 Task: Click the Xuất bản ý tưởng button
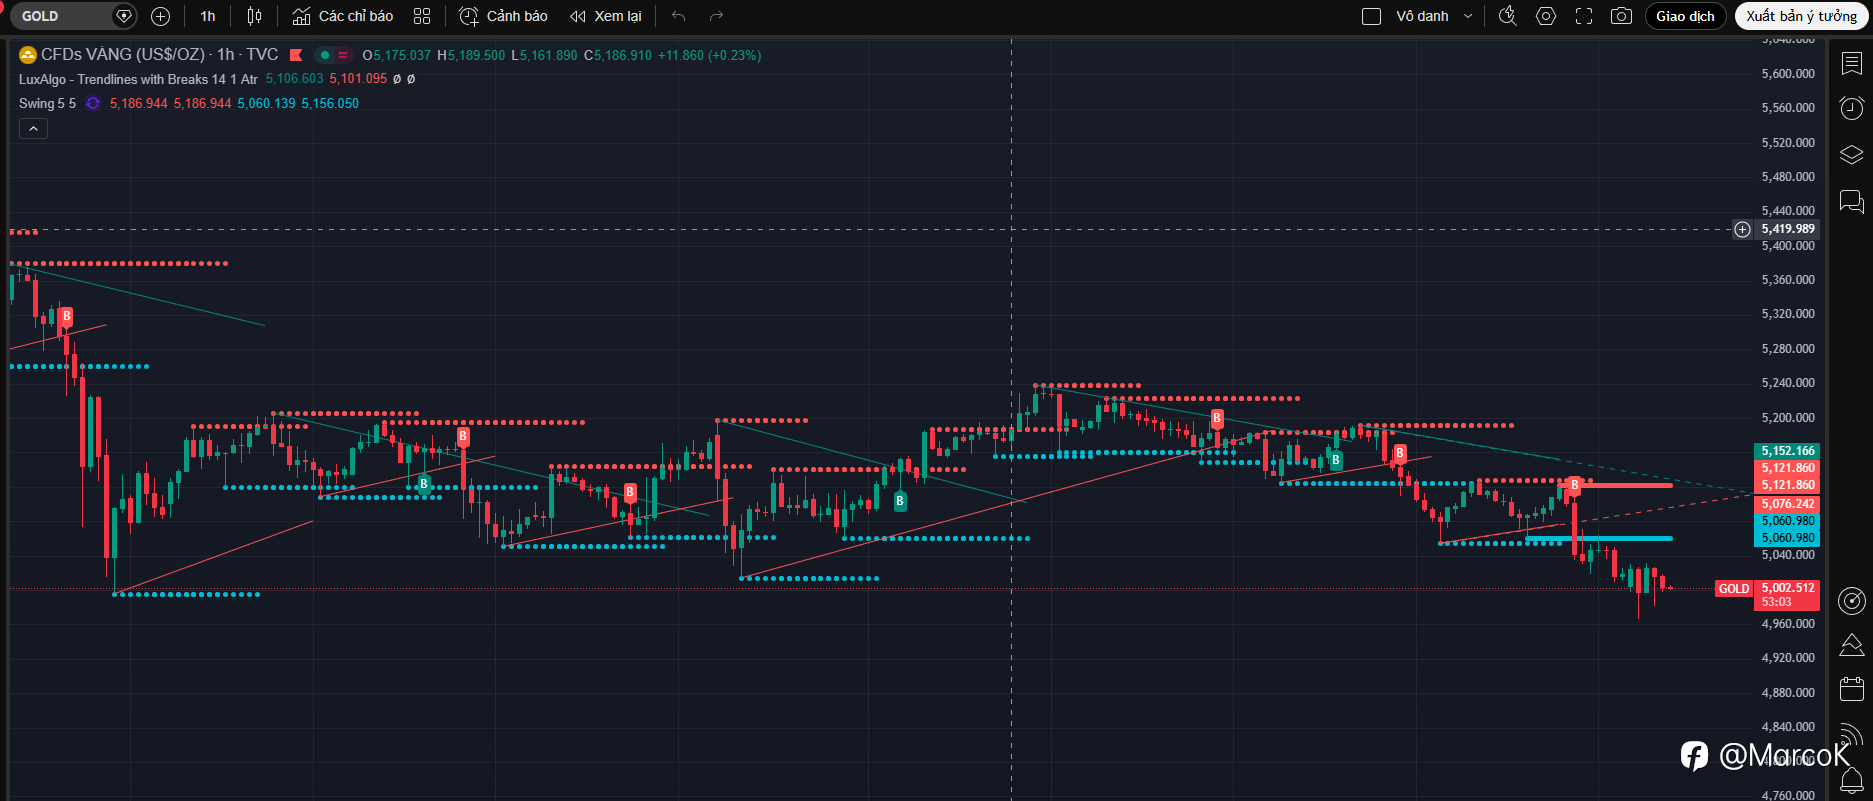(x=1802, y=16)
